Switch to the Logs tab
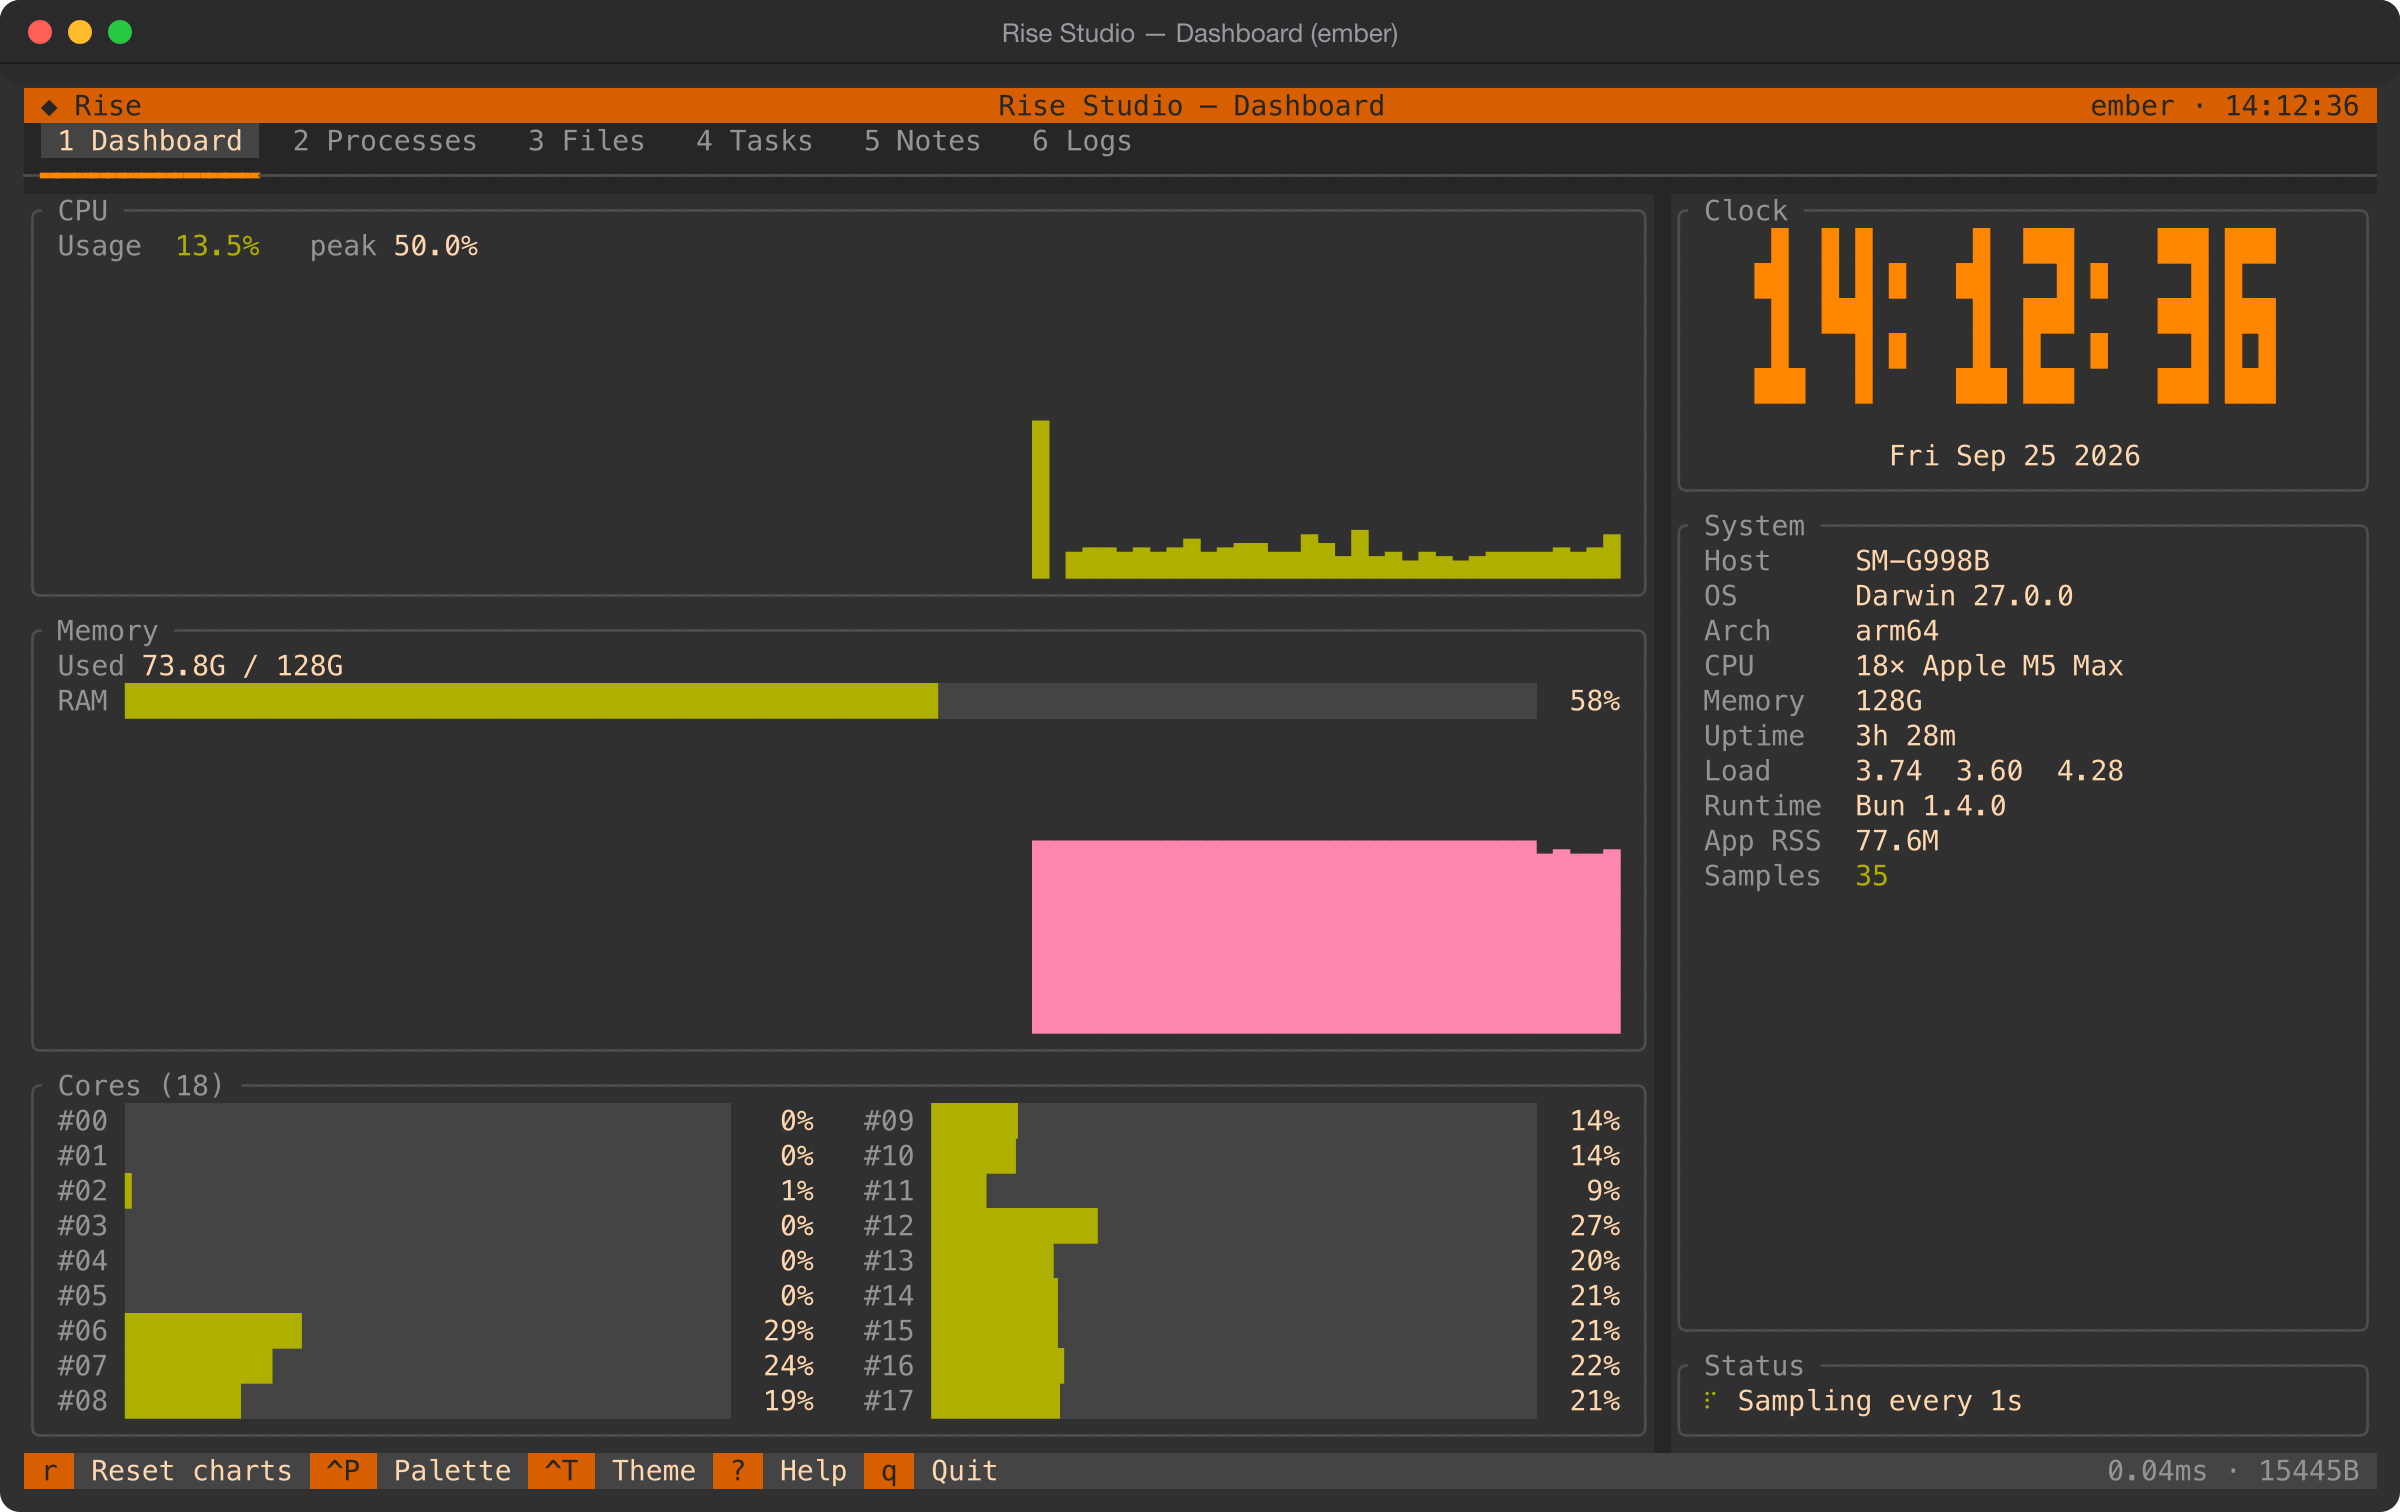Image resolution: width=2400 pixels, height=1512 pixels. pyautogui.click(x=1082, y=141)
